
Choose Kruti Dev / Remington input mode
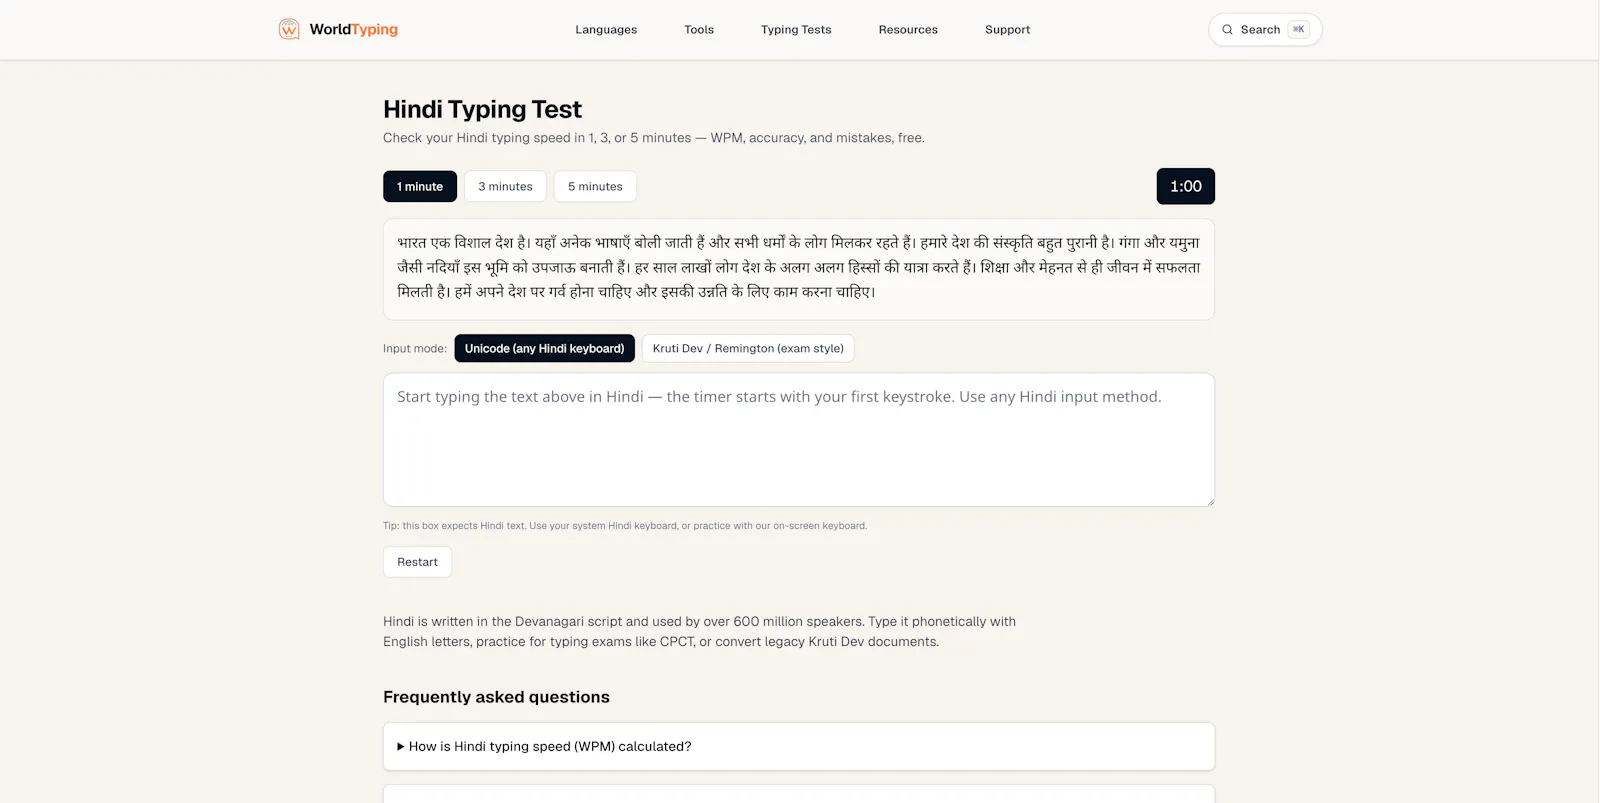748,348
